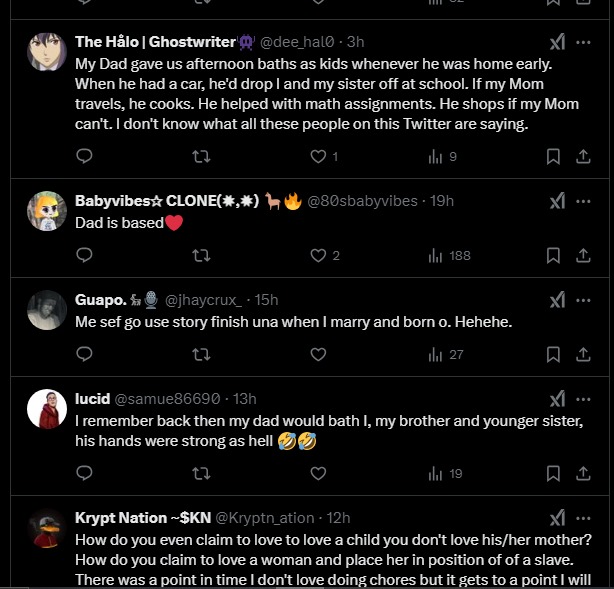Bookmark The Hålo Ghostwriter's tweet

pyautogui.click(x=553, y=156)
